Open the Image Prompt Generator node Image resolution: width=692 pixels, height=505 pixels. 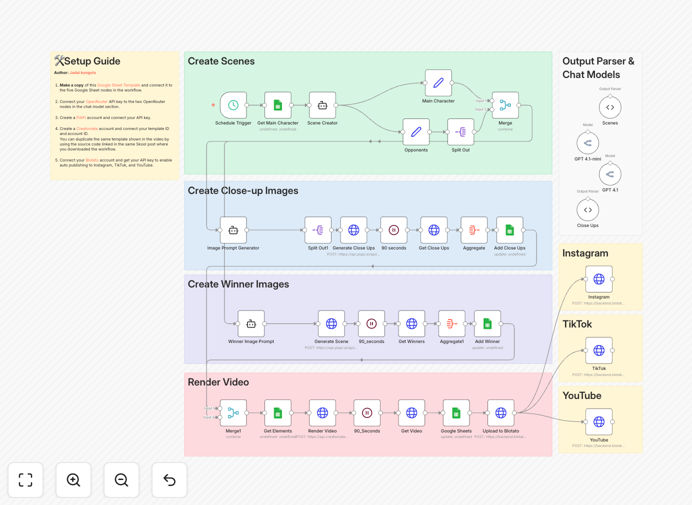233,230
